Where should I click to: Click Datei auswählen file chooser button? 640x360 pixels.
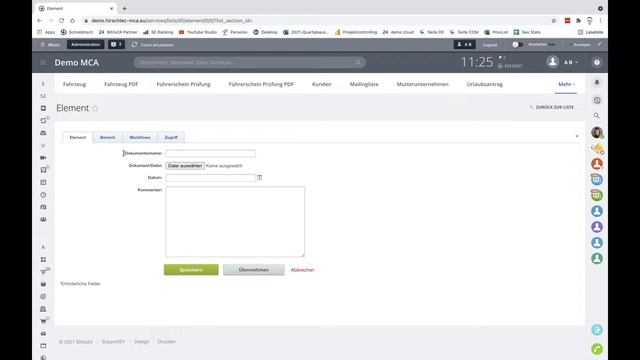[x=185, y=166]
